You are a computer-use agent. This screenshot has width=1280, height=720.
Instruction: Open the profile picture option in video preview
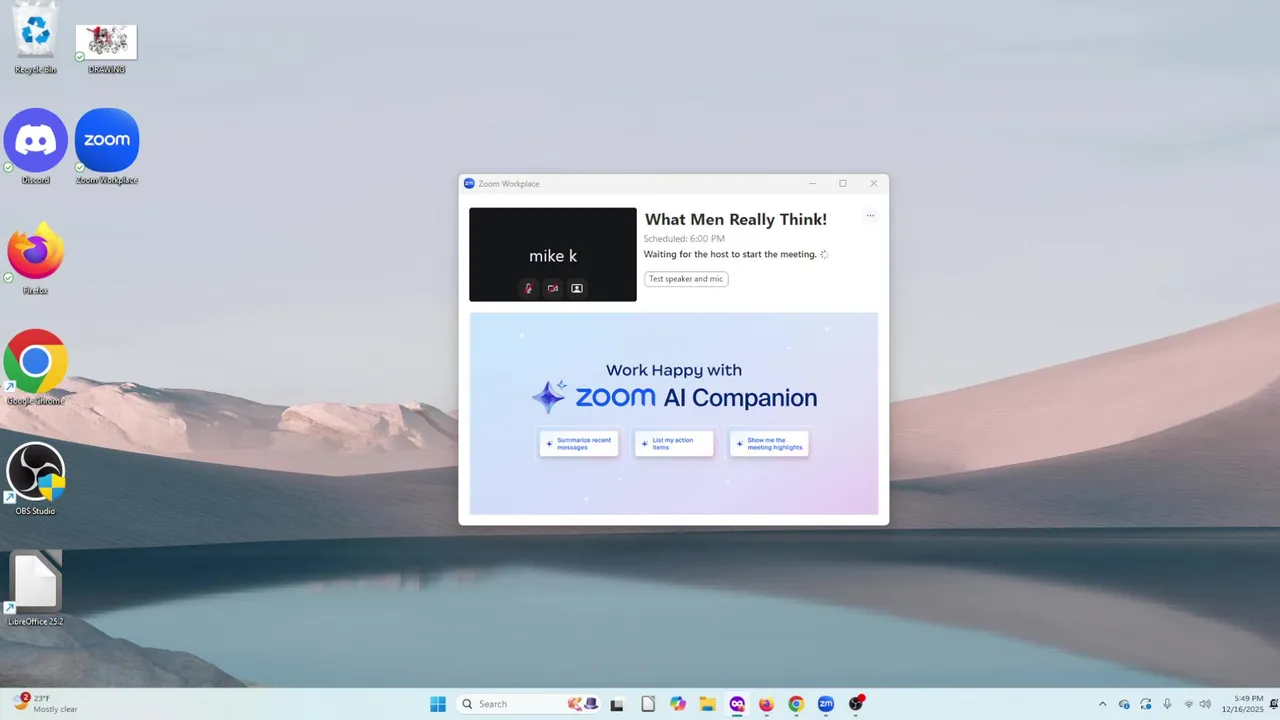(x=577, y=288)
